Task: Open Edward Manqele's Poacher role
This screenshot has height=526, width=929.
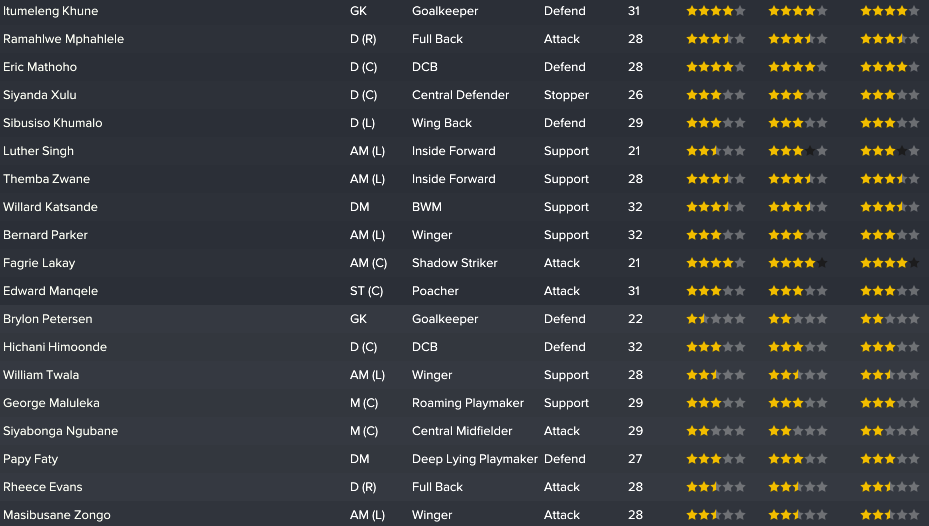Action: click(435, 291)
